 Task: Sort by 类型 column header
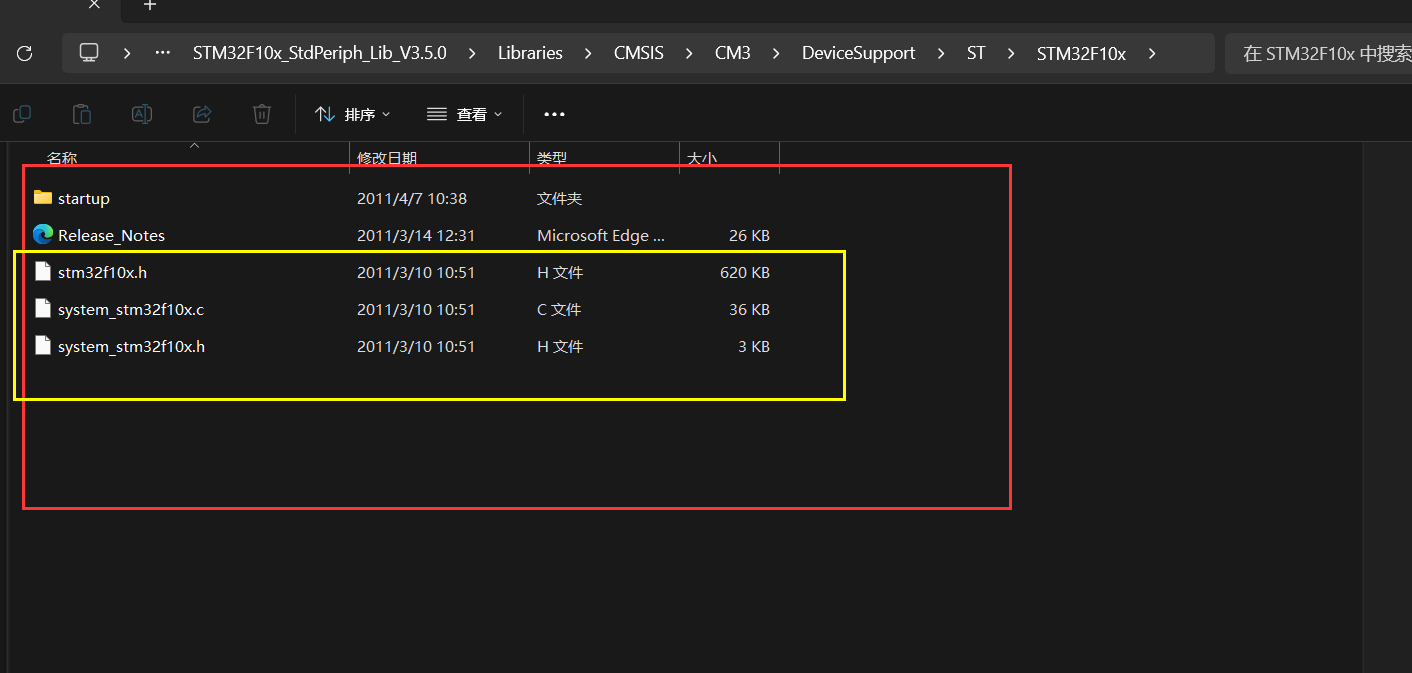pyautogui.click(x=552, y=158)
